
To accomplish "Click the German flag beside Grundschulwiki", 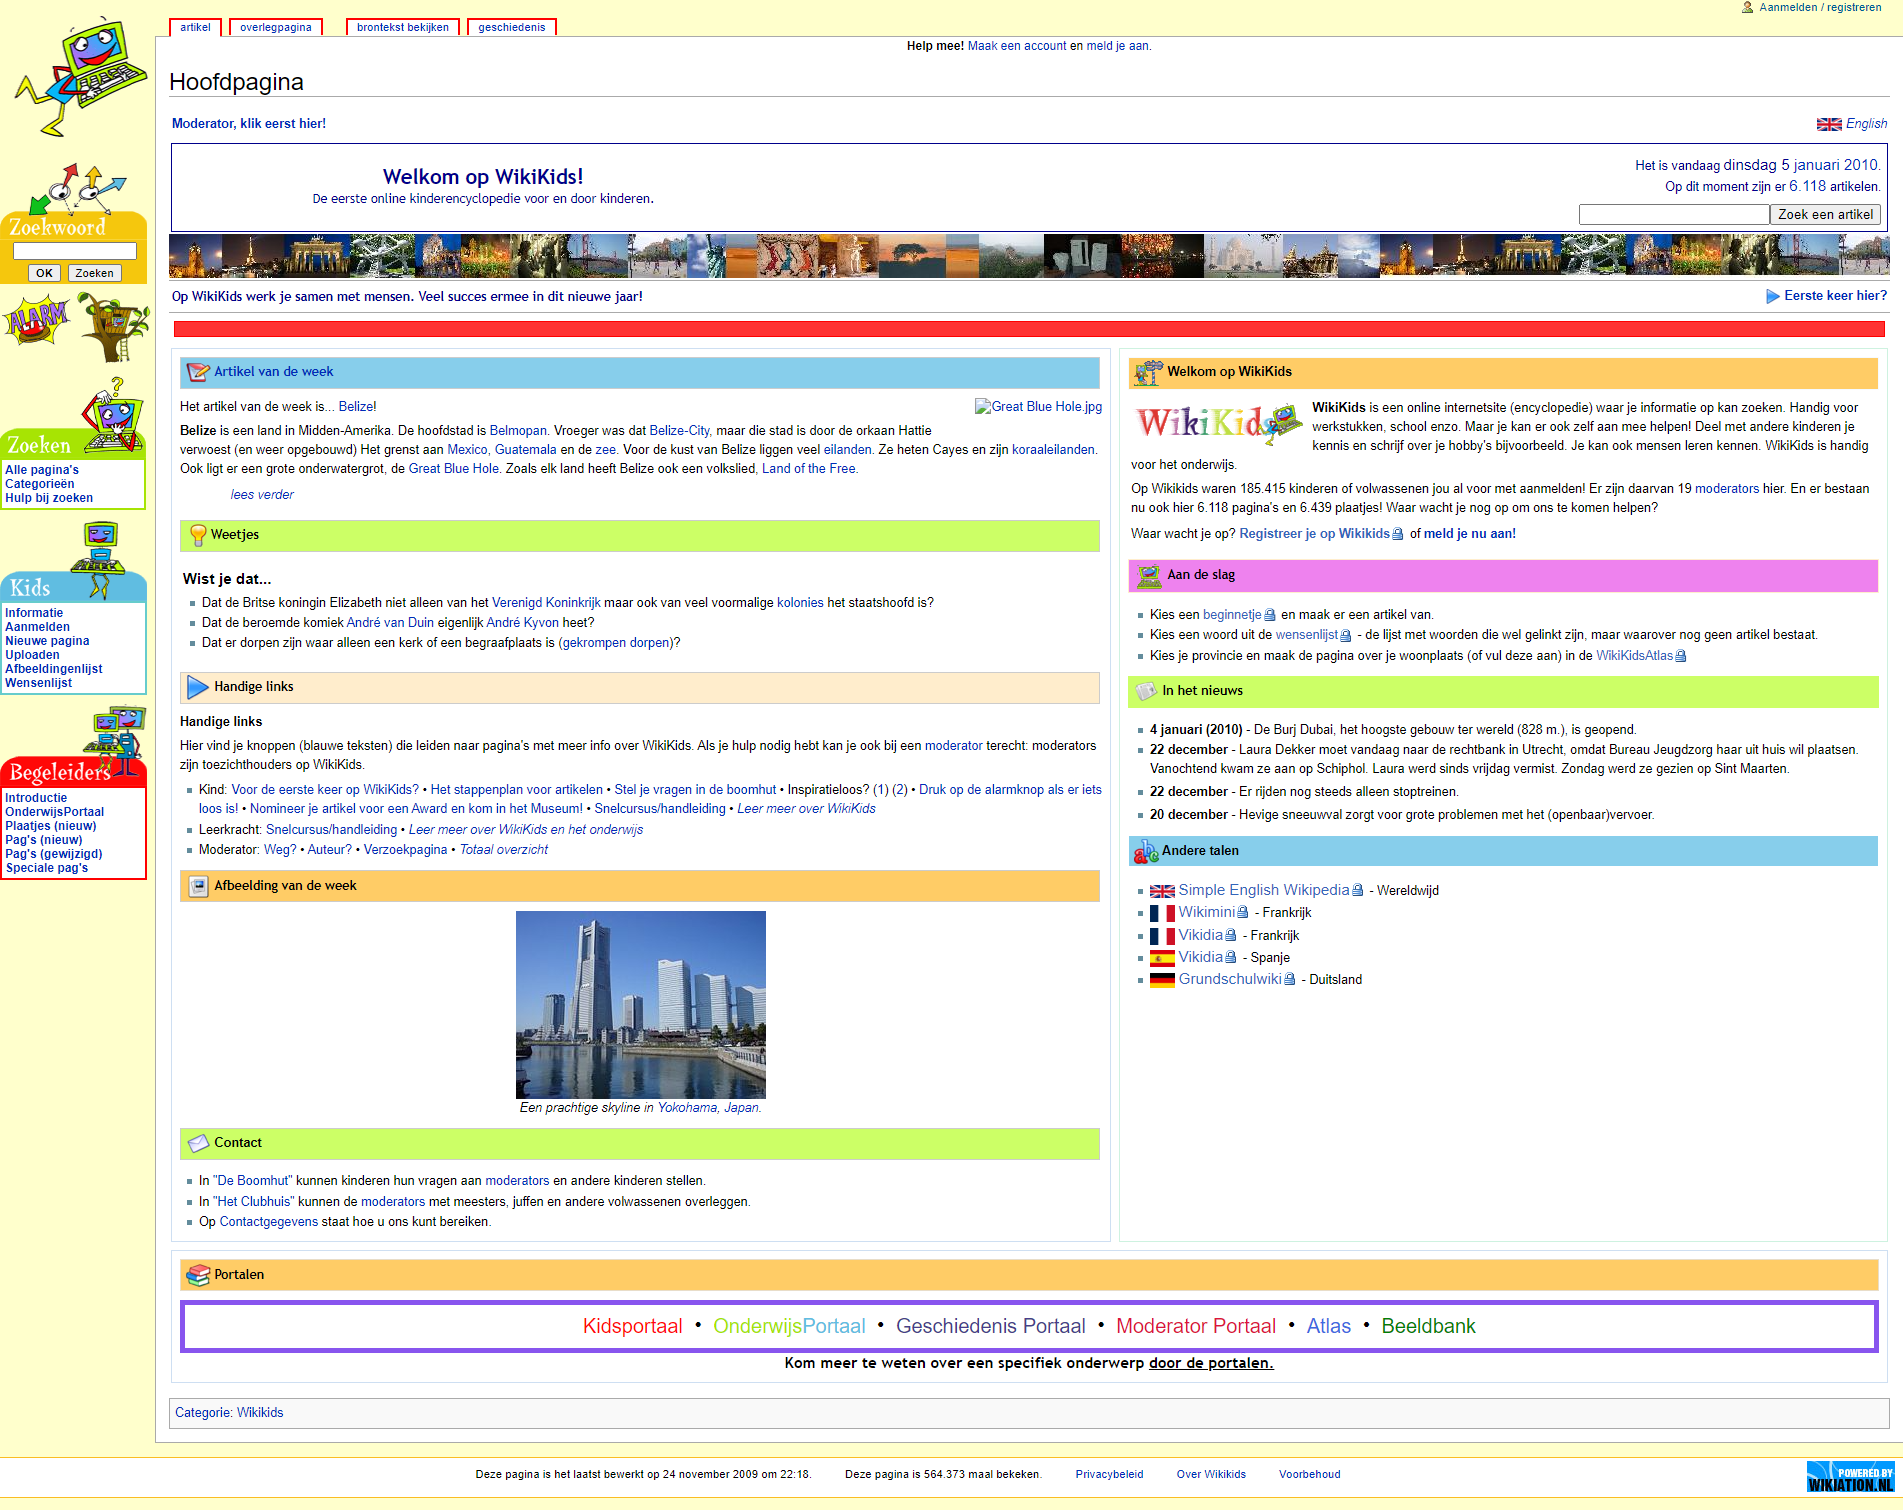I will point(1162,980).
